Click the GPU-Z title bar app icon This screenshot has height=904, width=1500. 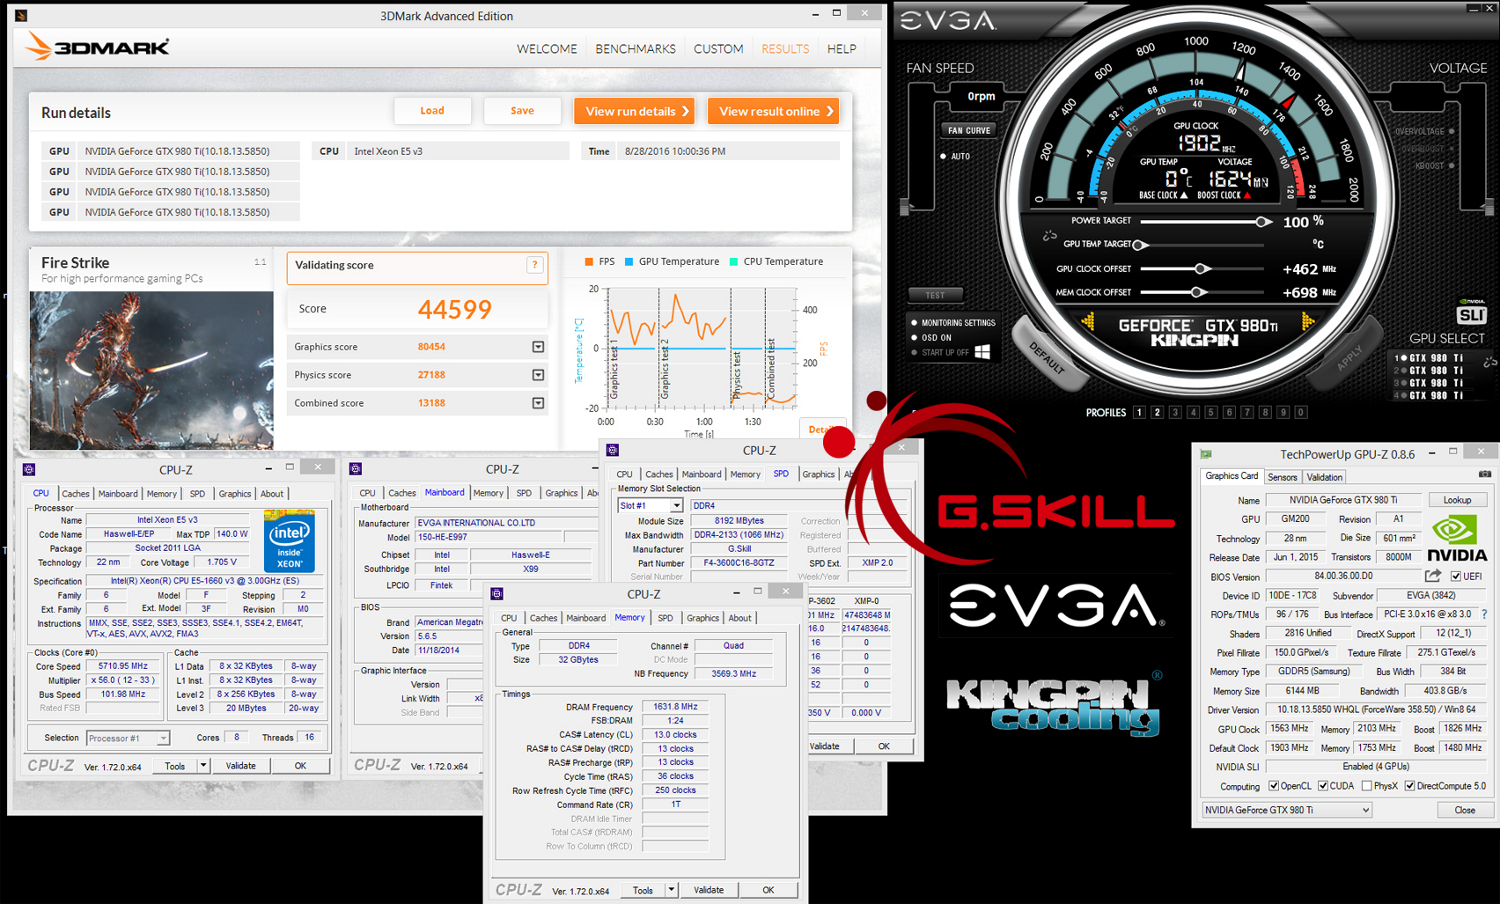click(x=1206, y=454)
